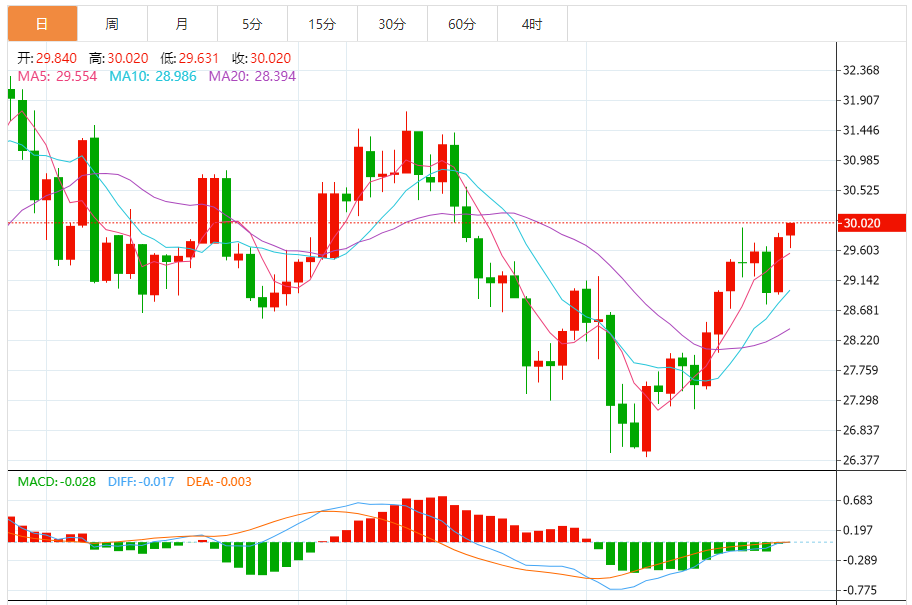The width and height of the screenshot is (912, 605).
Task: Click the close price 收 value
Action: [x=270, y=58]
